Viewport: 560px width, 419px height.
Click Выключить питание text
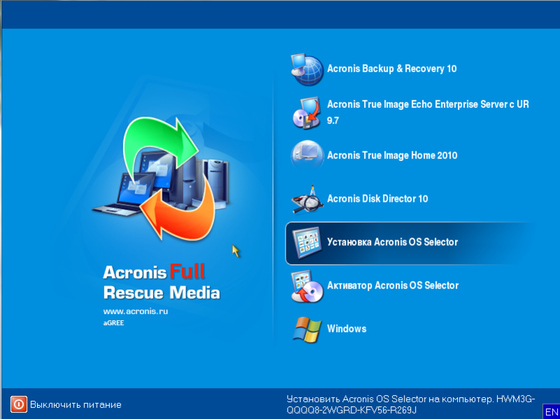pyautogui.click(x=76, y=405)
